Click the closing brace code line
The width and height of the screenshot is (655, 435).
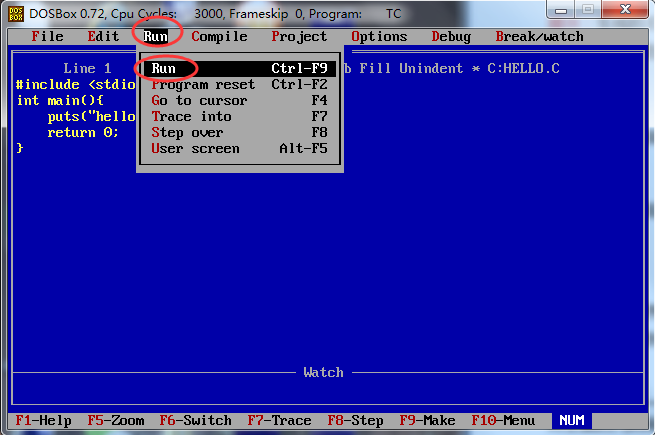19,148
